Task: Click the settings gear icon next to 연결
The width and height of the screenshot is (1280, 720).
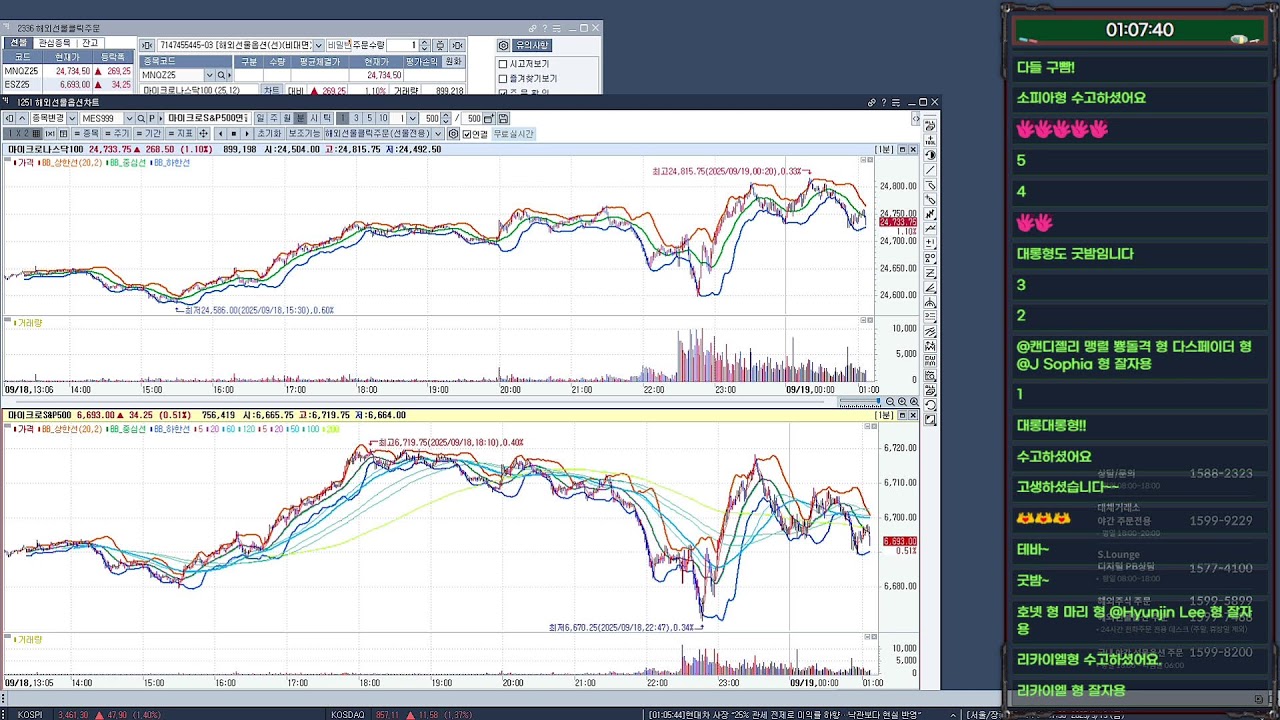Action: point(453,133)
